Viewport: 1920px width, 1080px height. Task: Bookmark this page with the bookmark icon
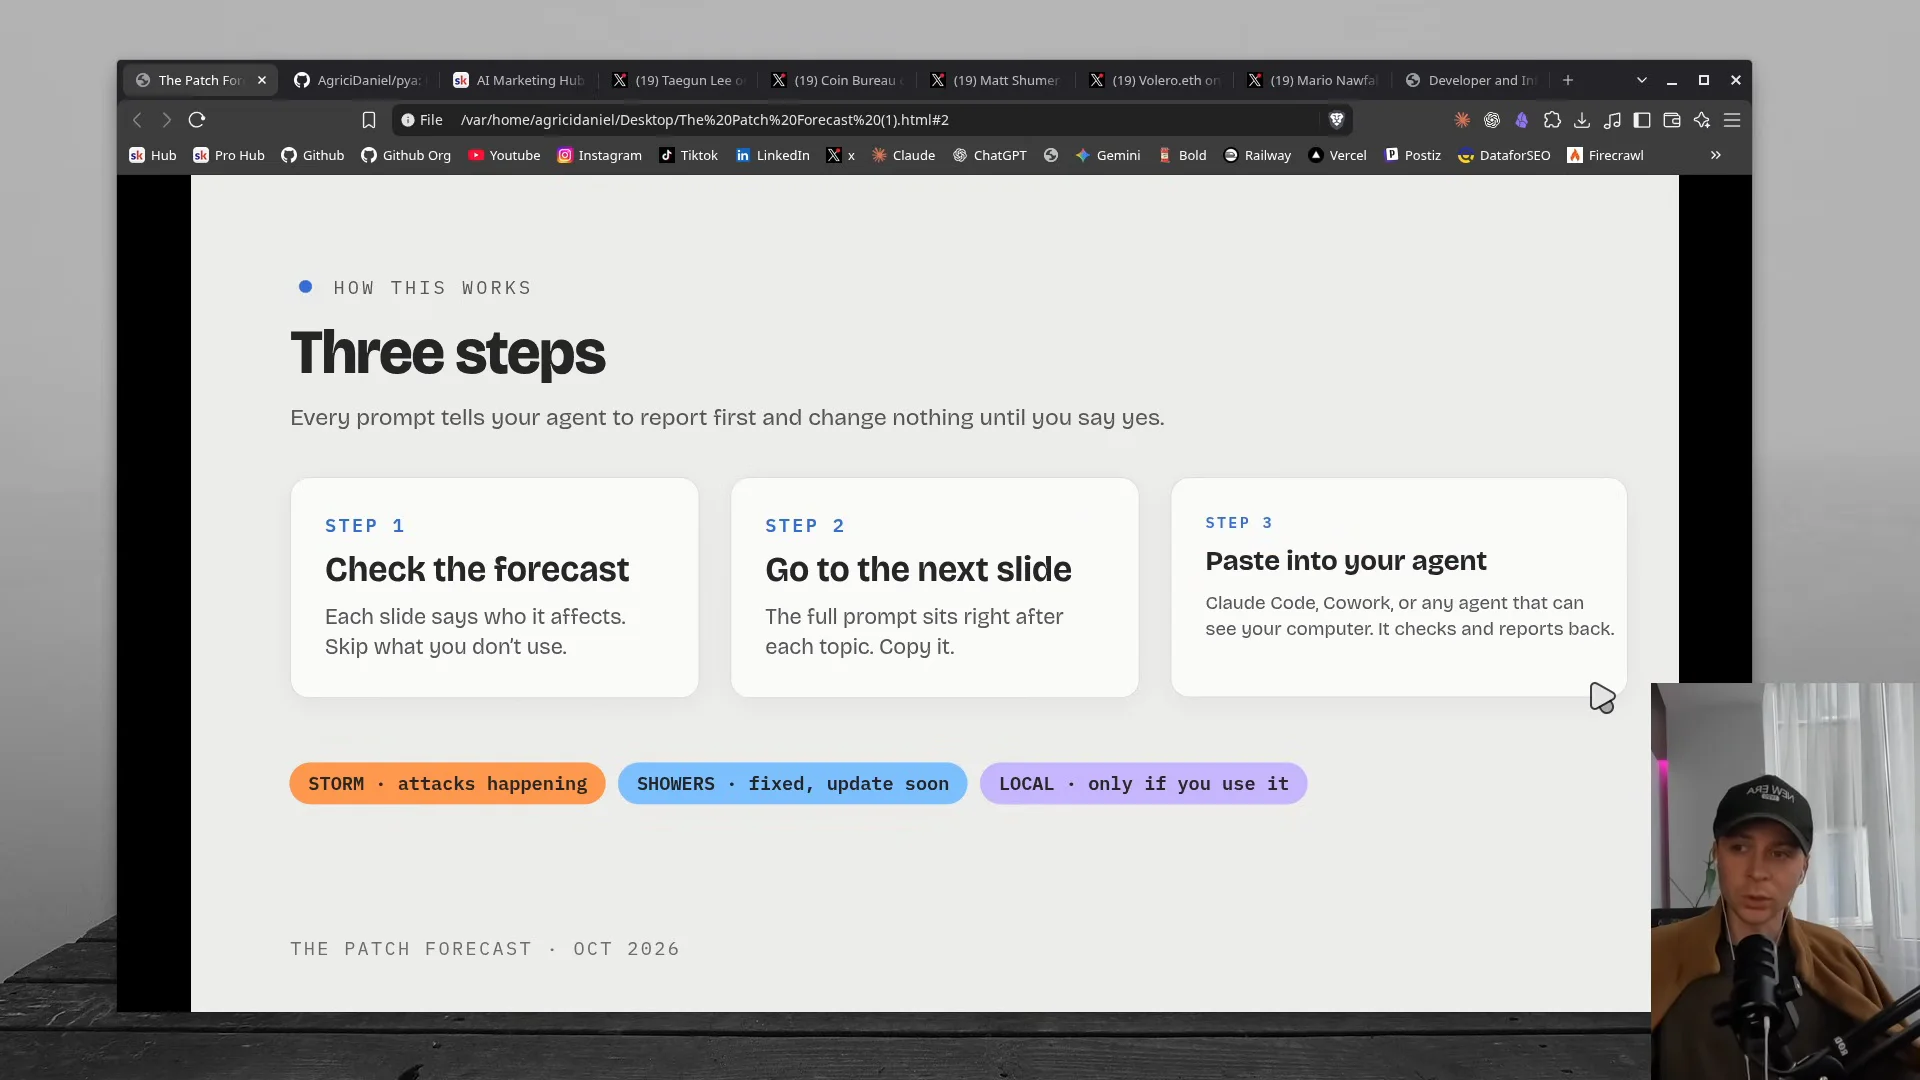(x=369, y=120)
